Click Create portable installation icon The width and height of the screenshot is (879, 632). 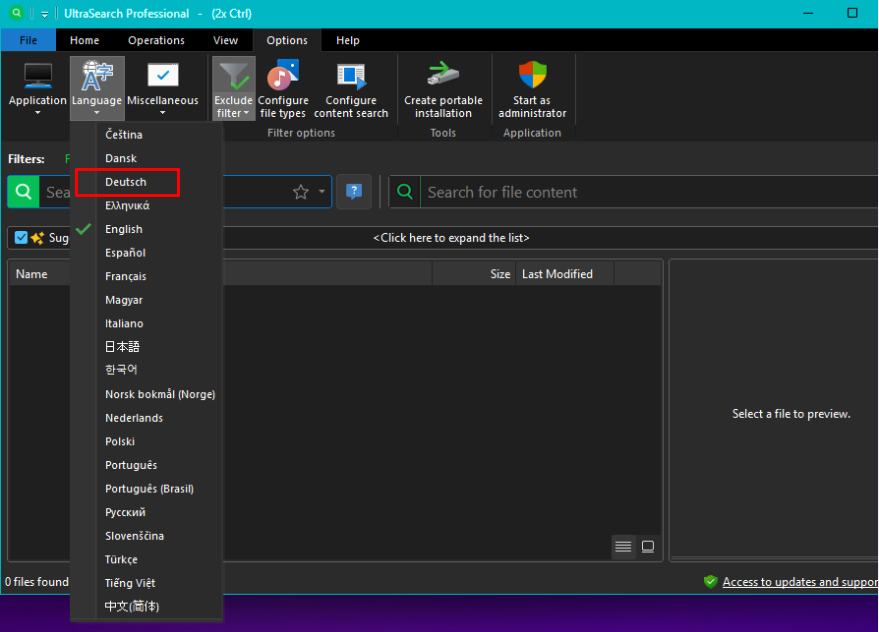443,77
